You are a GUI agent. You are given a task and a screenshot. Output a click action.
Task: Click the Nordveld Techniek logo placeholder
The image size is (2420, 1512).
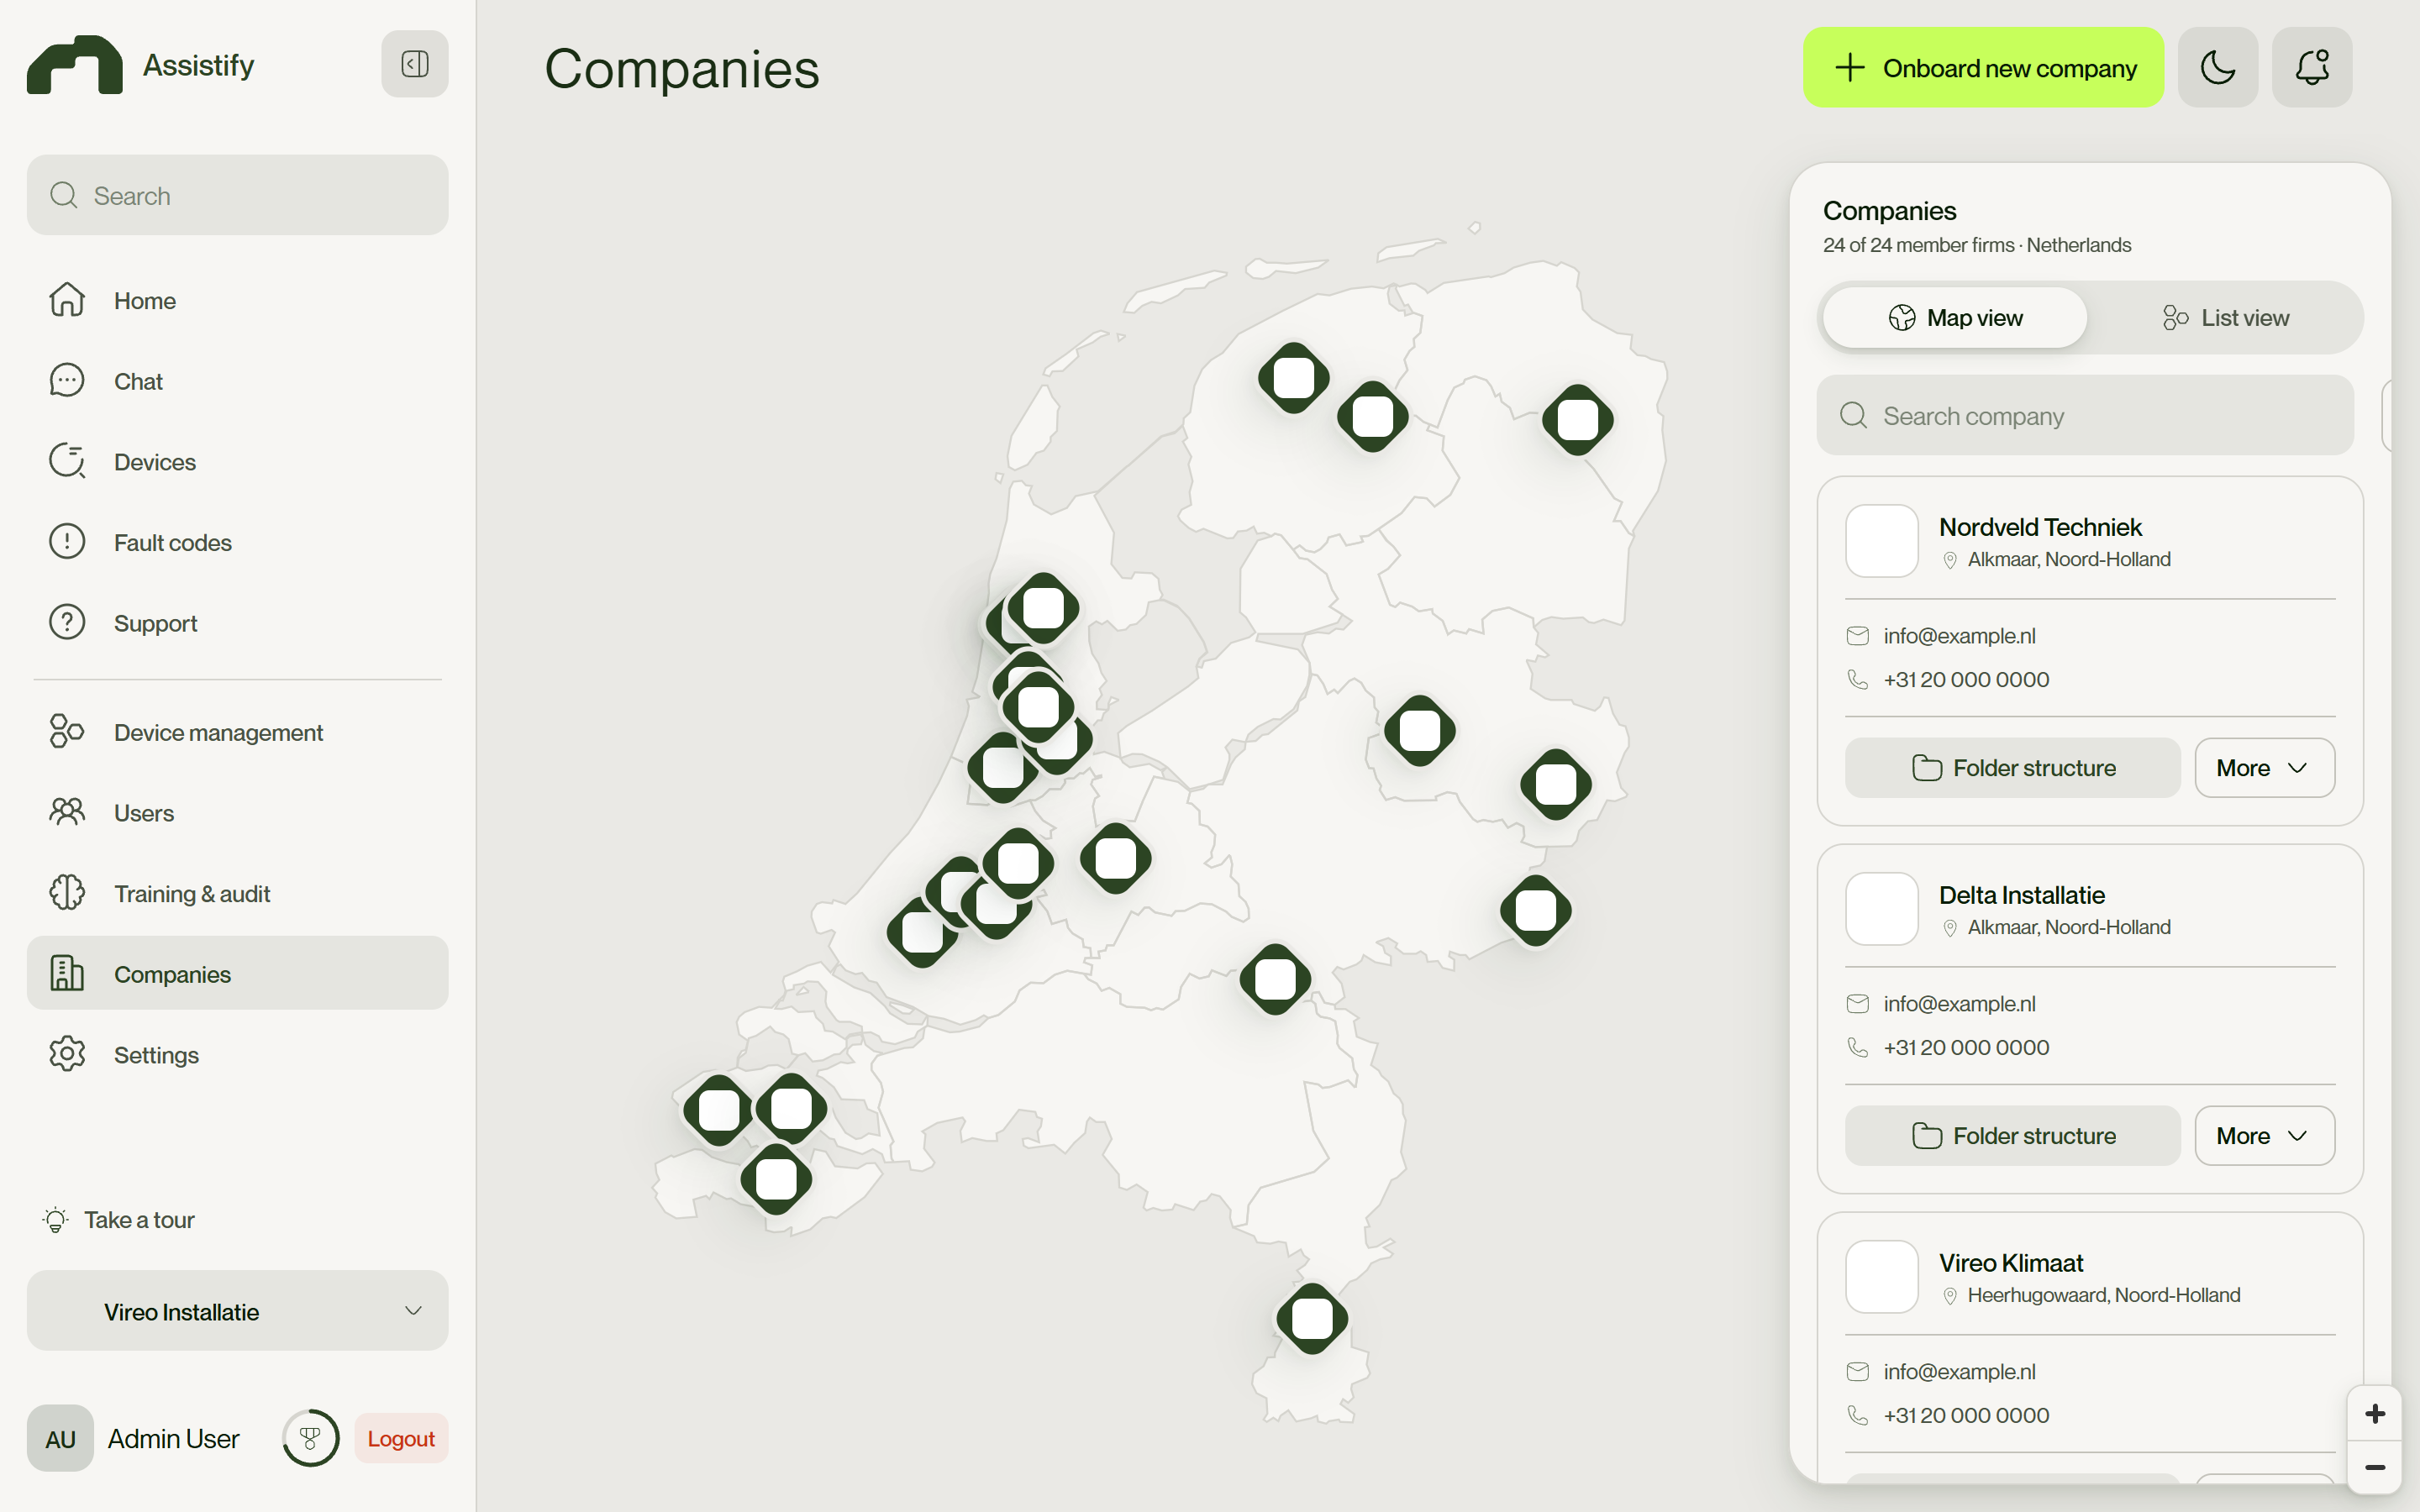click(x=1881, y=541)
